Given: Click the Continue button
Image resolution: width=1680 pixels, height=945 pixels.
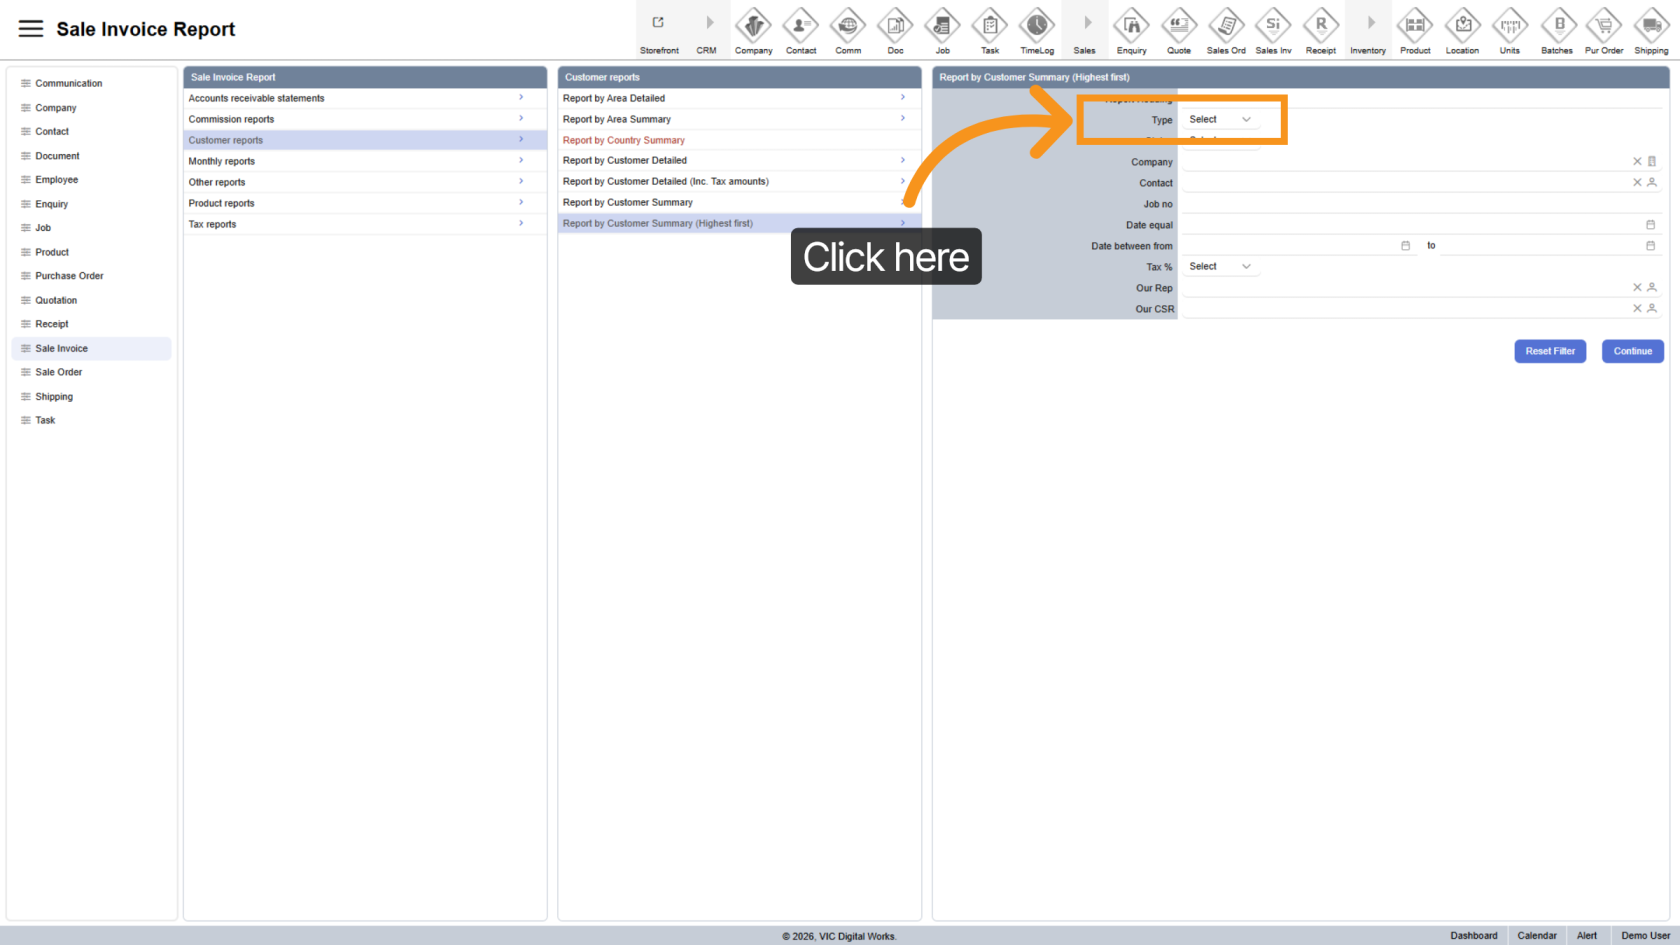Looking at the screenshot, I should pyautogui.click(x=1632, y=351).
